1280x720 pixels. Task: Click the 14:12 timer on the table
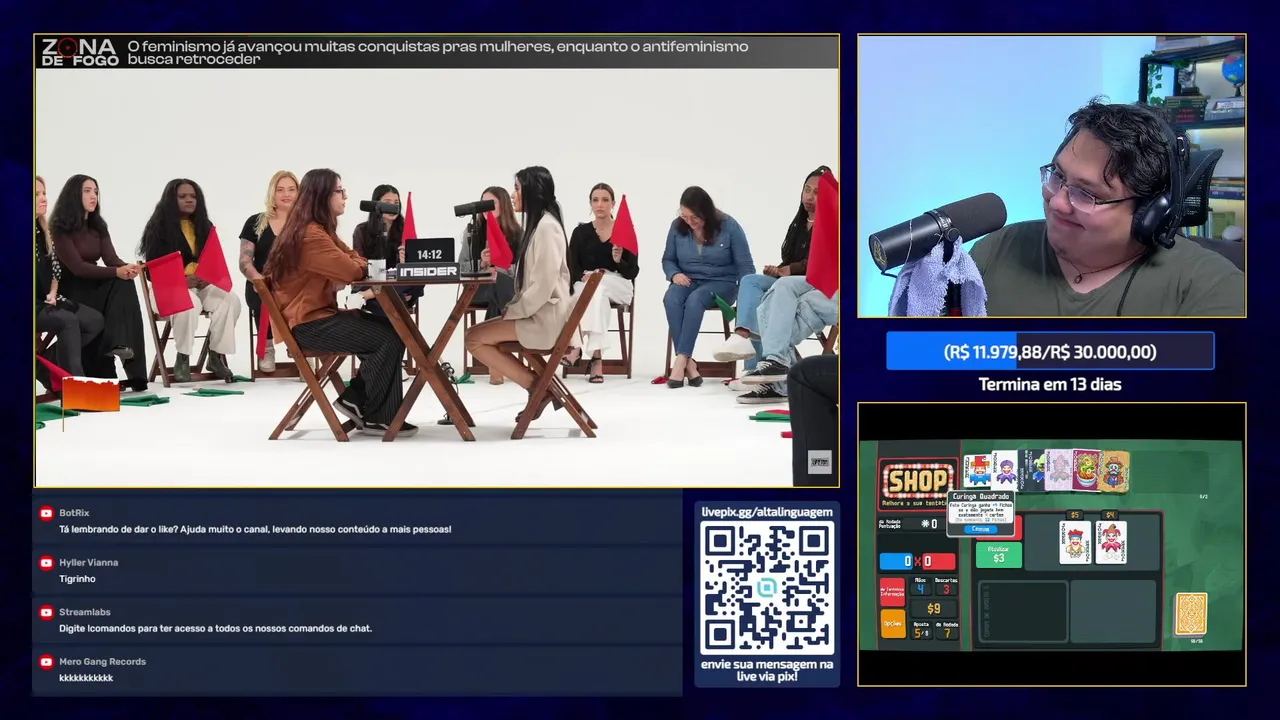(429, 254)
